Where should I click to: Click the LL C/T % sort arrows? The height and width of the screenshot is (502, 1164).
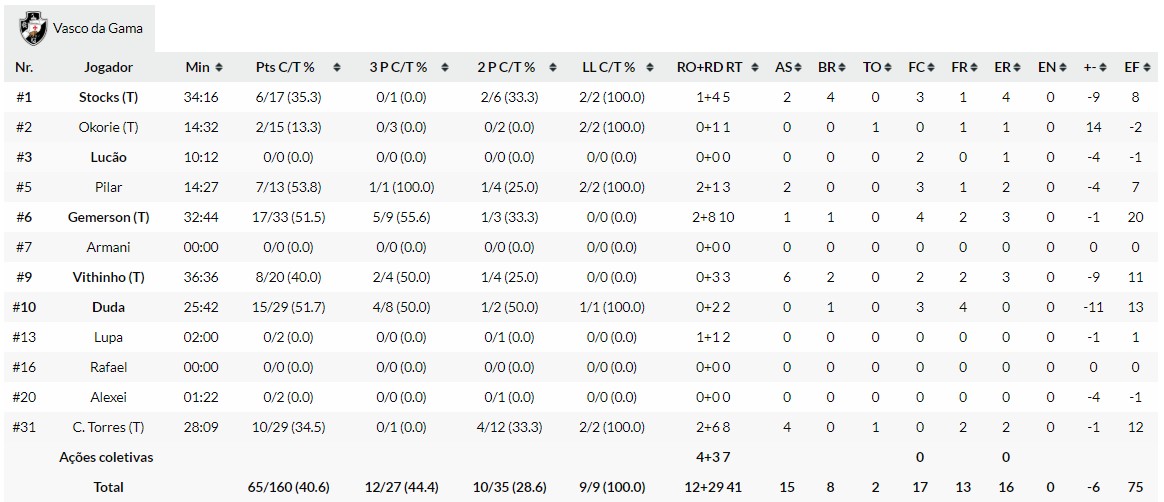[x=658, y=68]
